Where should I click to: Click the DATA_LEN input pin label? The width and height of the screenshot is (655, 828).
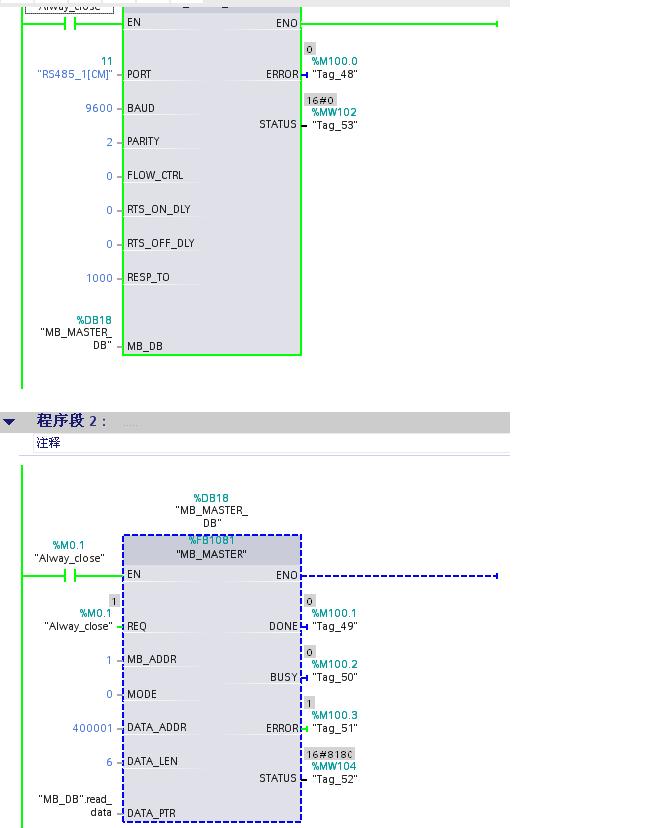pos(152,761)
